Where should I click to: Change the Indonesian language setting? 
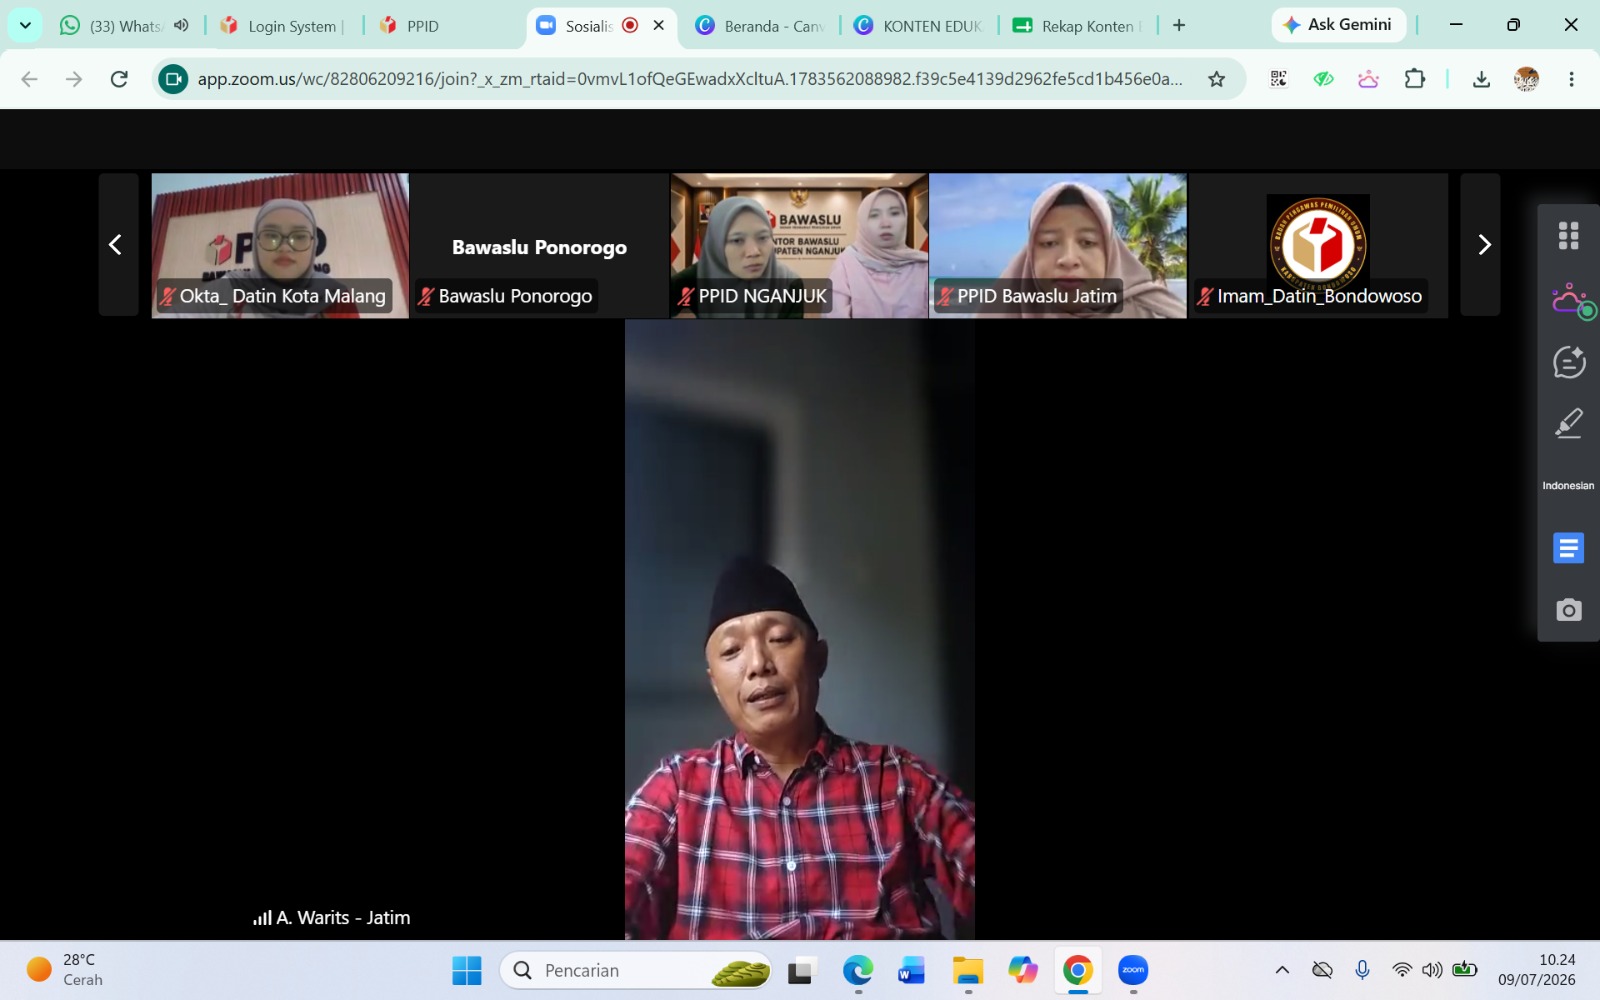coord(1568,486)
